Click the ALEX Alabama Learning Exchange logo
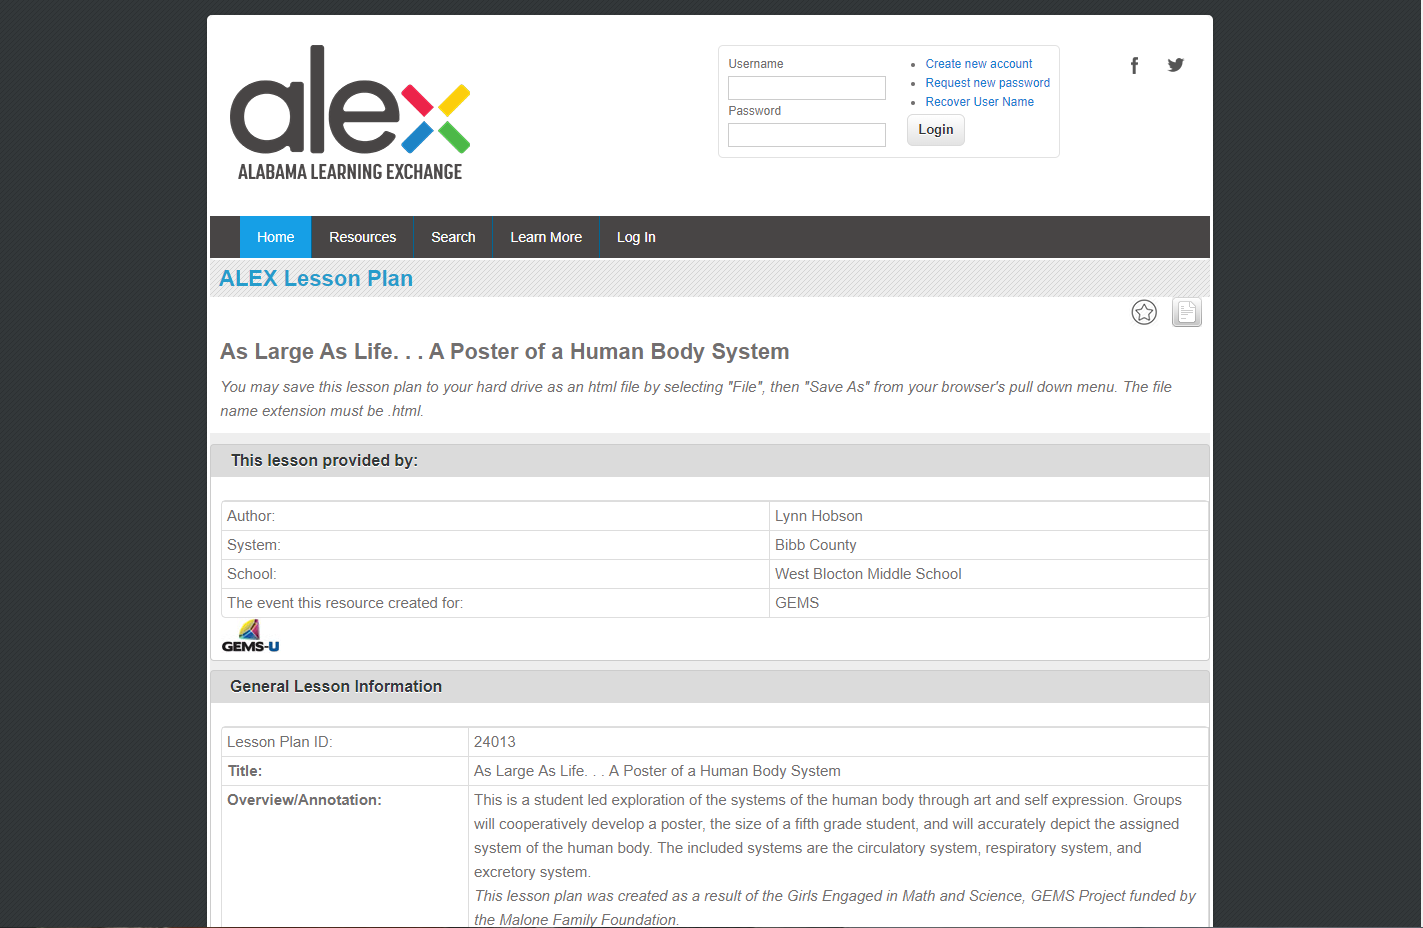This screenshot has height=928, width=1423. click(x=350, y=112)
